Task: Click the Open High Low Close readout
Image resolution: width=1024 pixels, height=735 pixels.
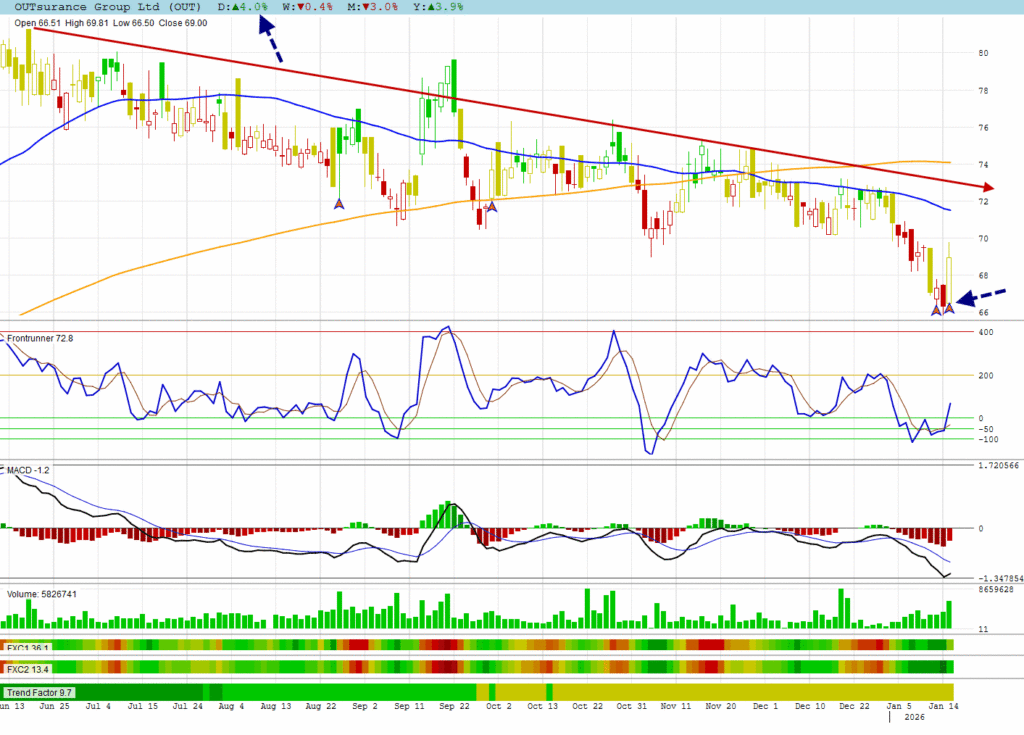Action: click(x=112, y=23)
